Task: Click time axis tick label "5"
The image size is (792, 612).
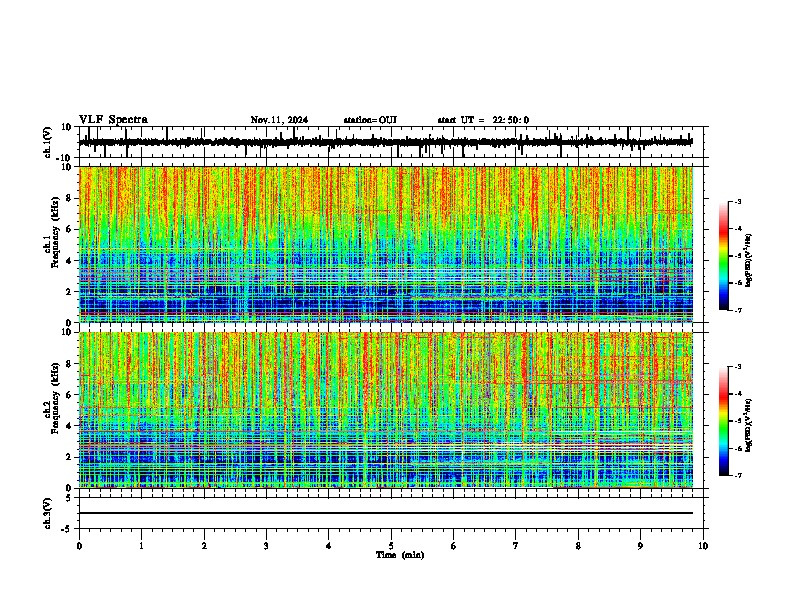Action: click(x=391, y=546)
